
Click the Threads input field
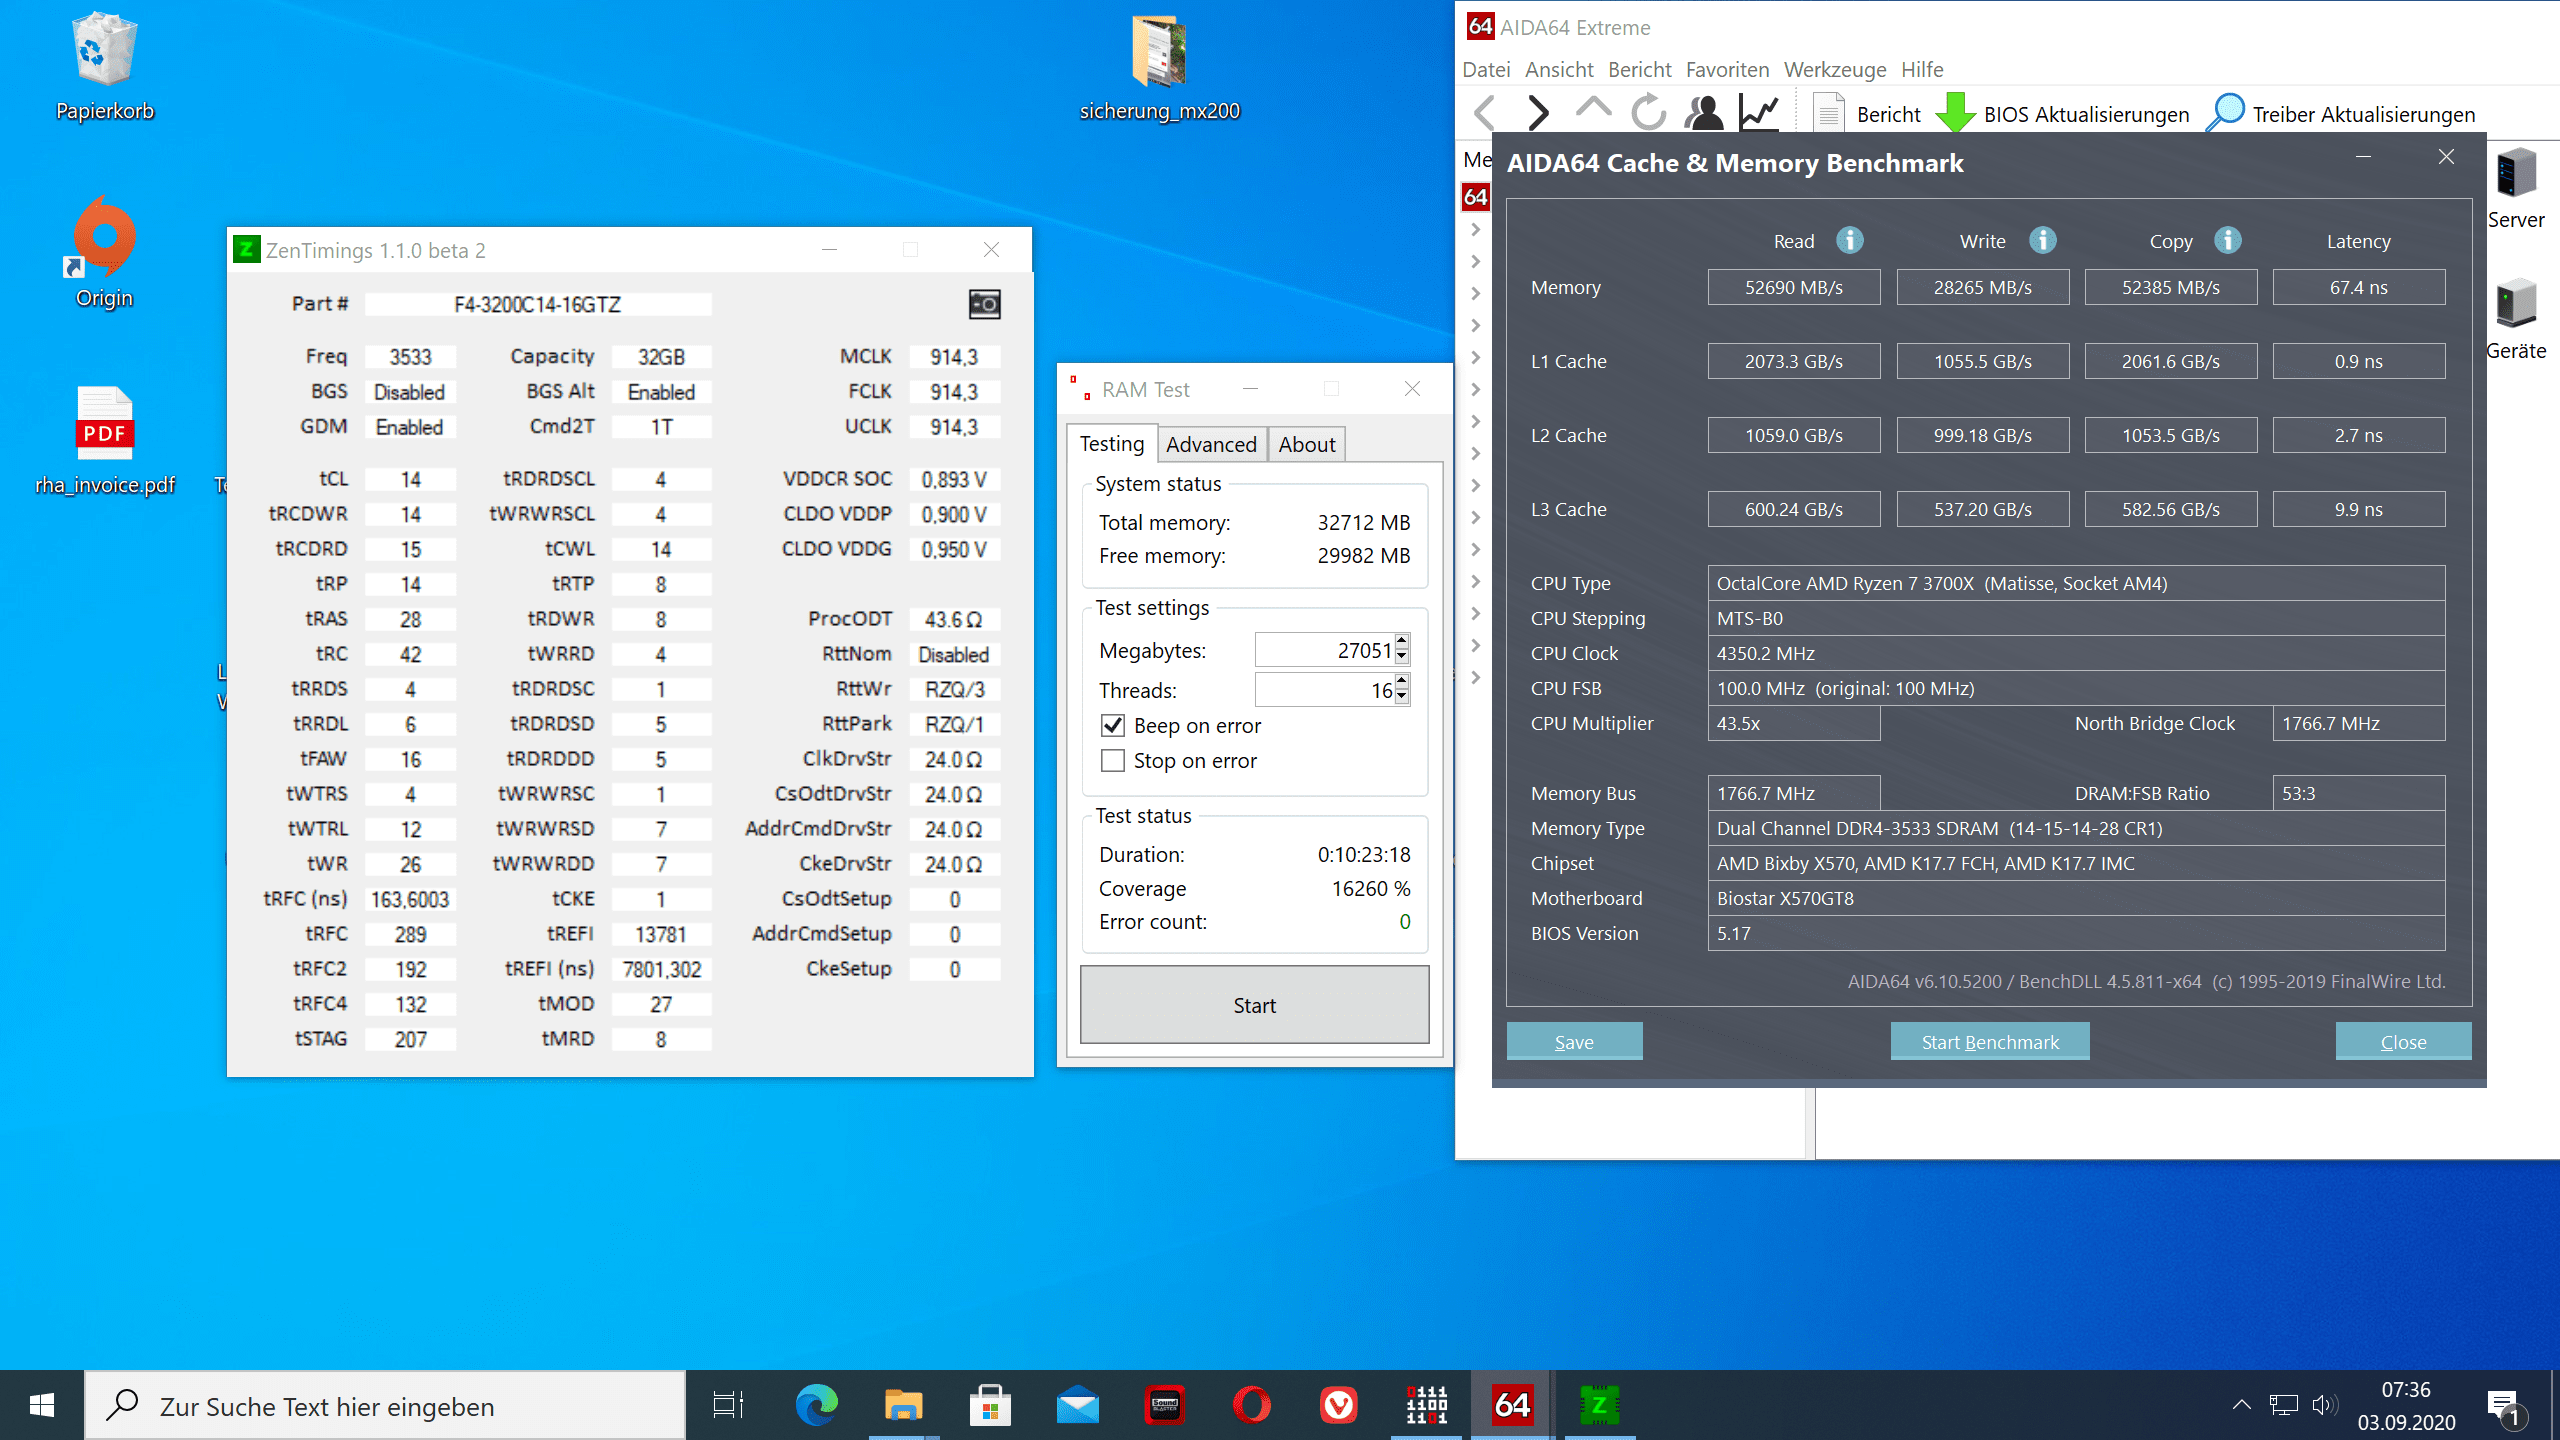pyautogui.click(x=1325, y=690)
